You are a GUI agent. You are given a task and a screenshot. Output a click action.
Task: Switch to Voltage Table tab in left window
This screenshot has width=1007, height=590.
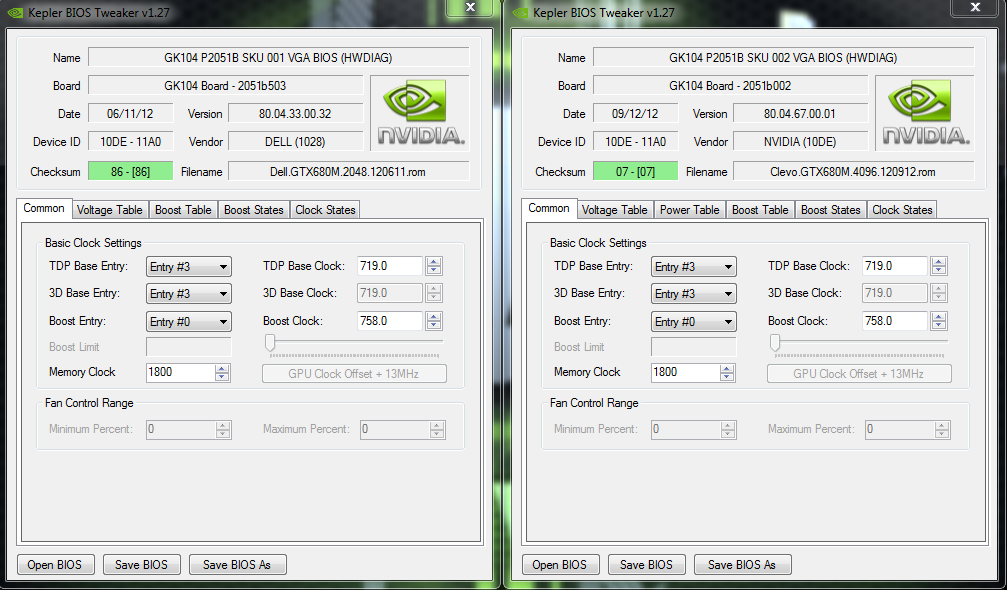[110, 210]
